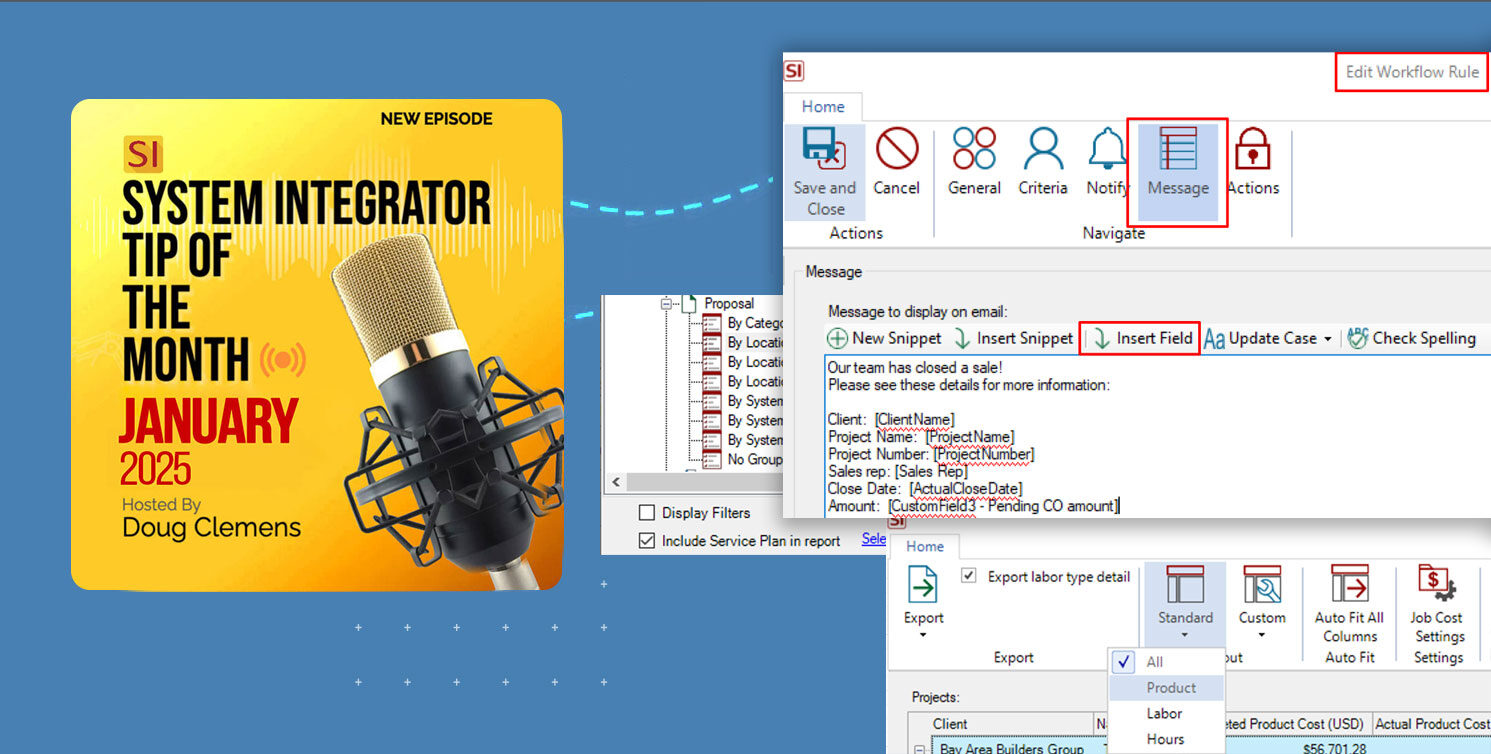Viewport: 1491px width, 754px height.
Task: Open the General section of the workflow rule
Action: [974, 162]
